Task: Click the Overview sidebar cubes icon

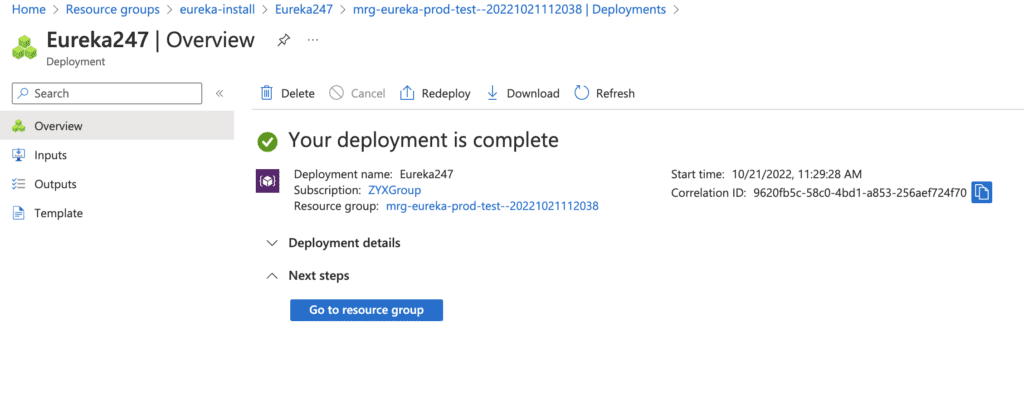Action: (19, 126)
